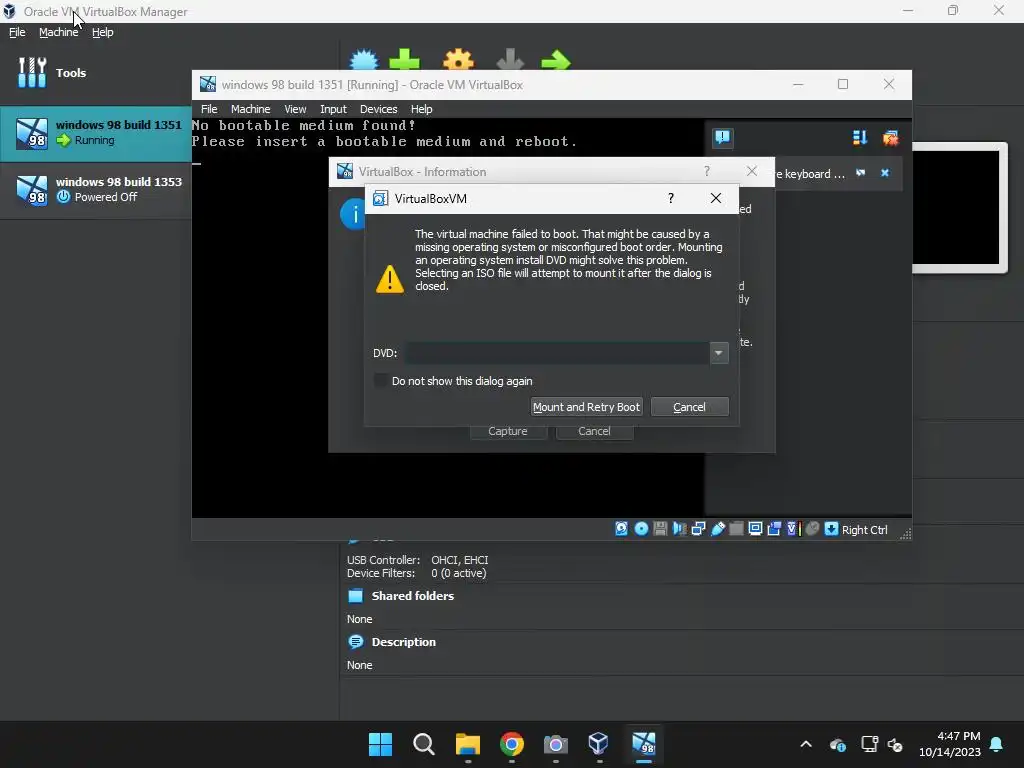This screenshot has height=768, width=1024.
Task: Expand the DVD dropdown arrow
Action: pyautogui.click(x=718, y=353)
